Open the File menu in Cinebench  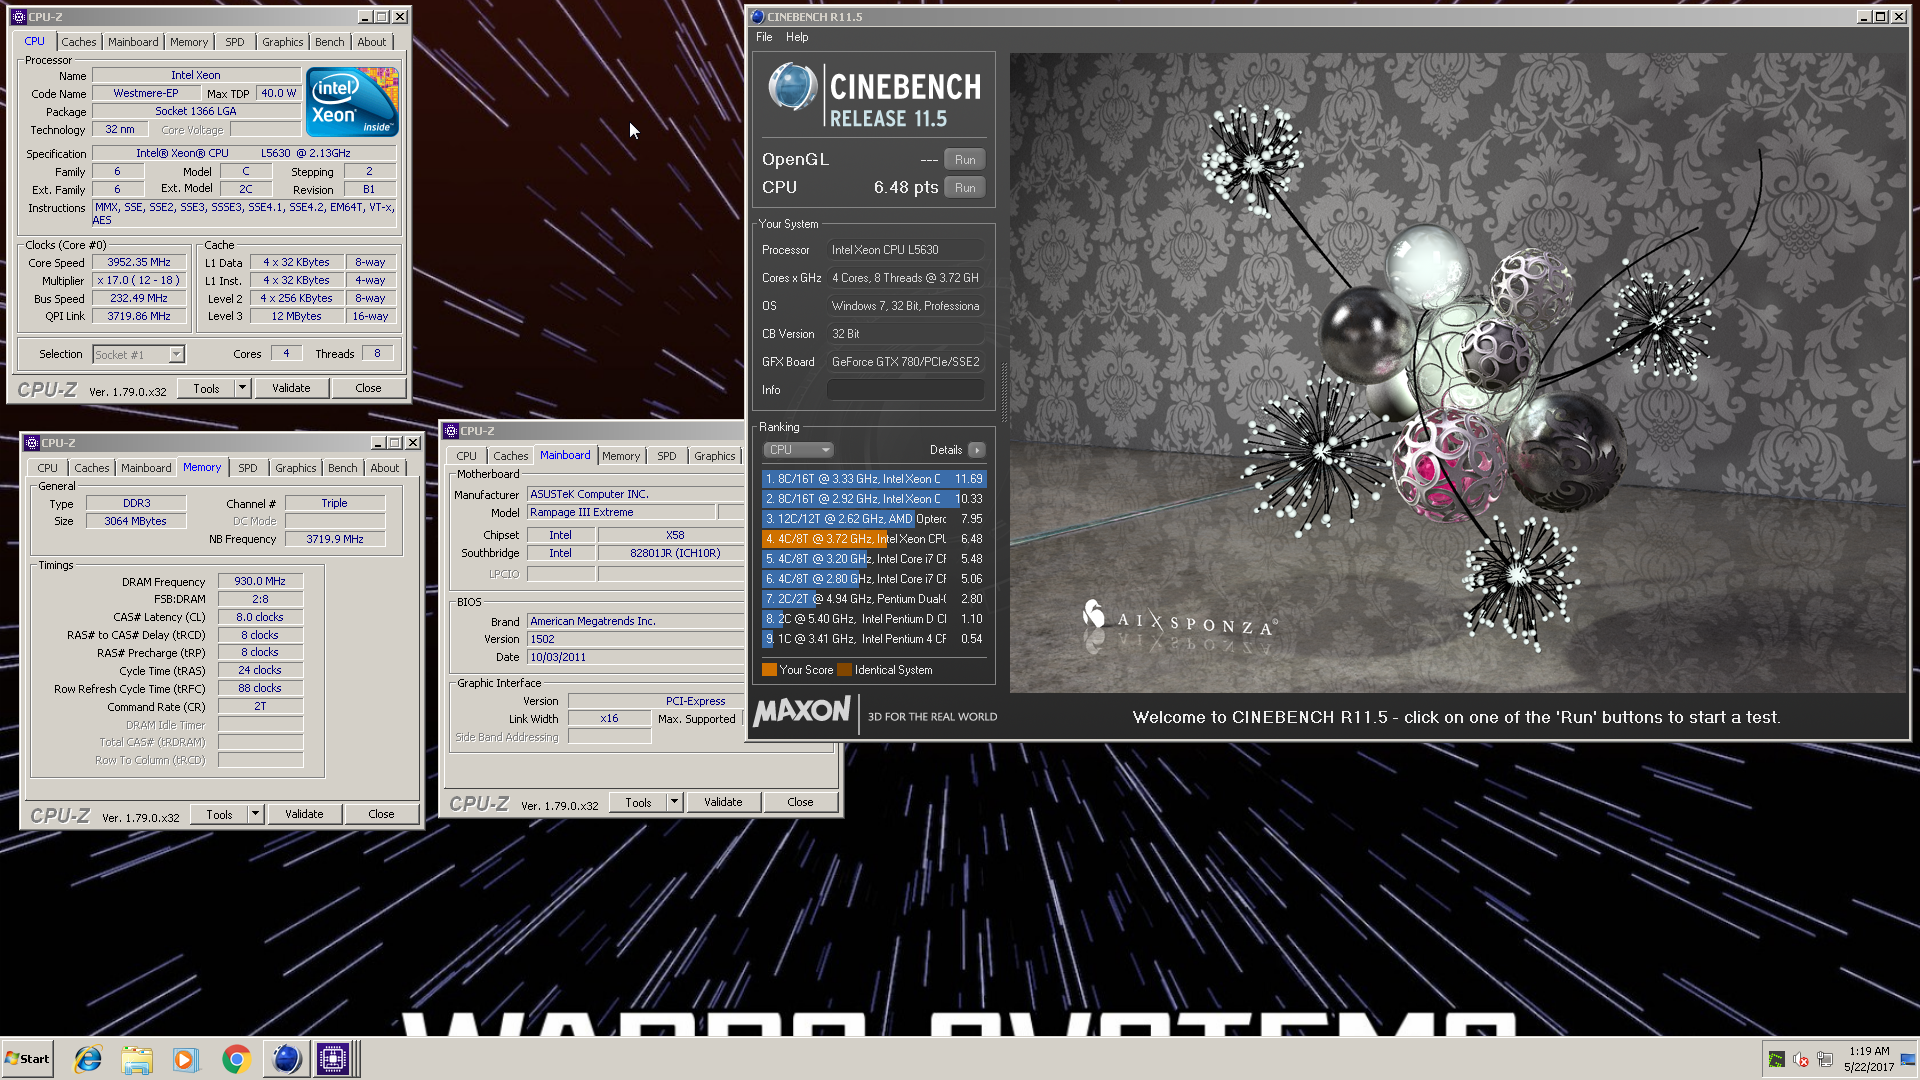click(x=764, y=37)
